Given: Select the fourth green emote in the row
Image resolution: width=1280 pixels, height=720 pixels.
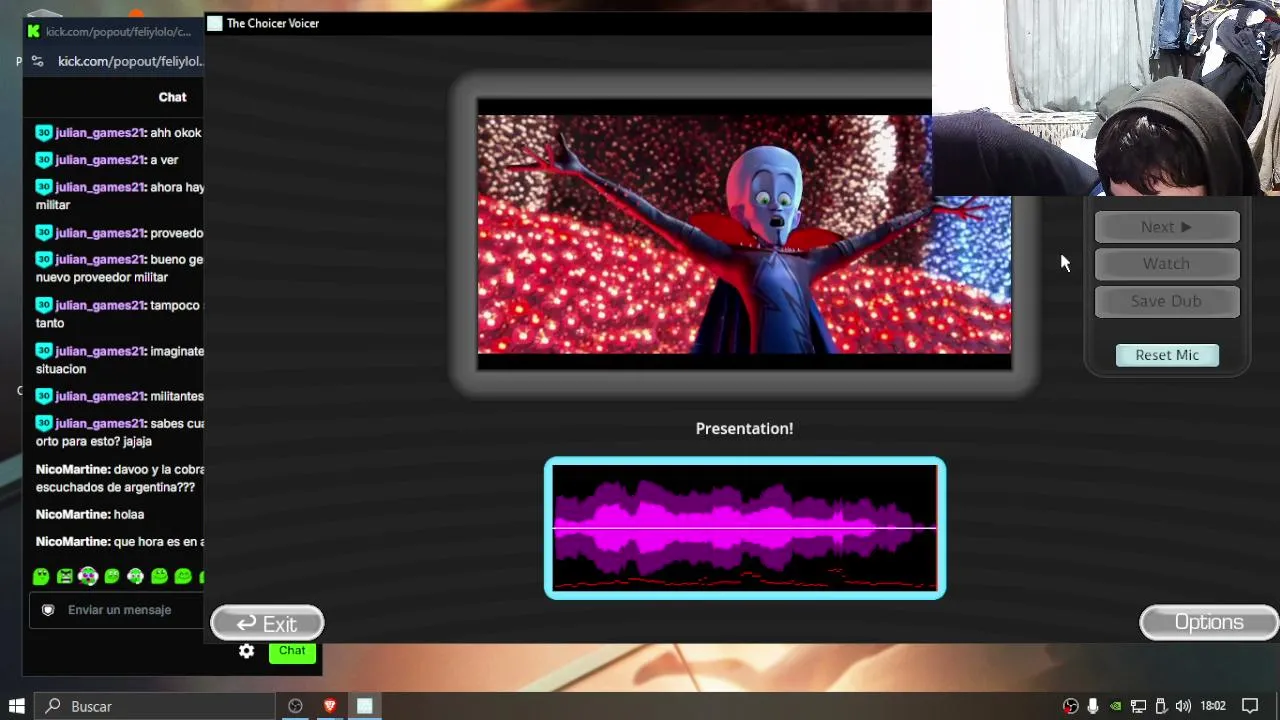Looking at the screenshot, I should pos(112,576).
